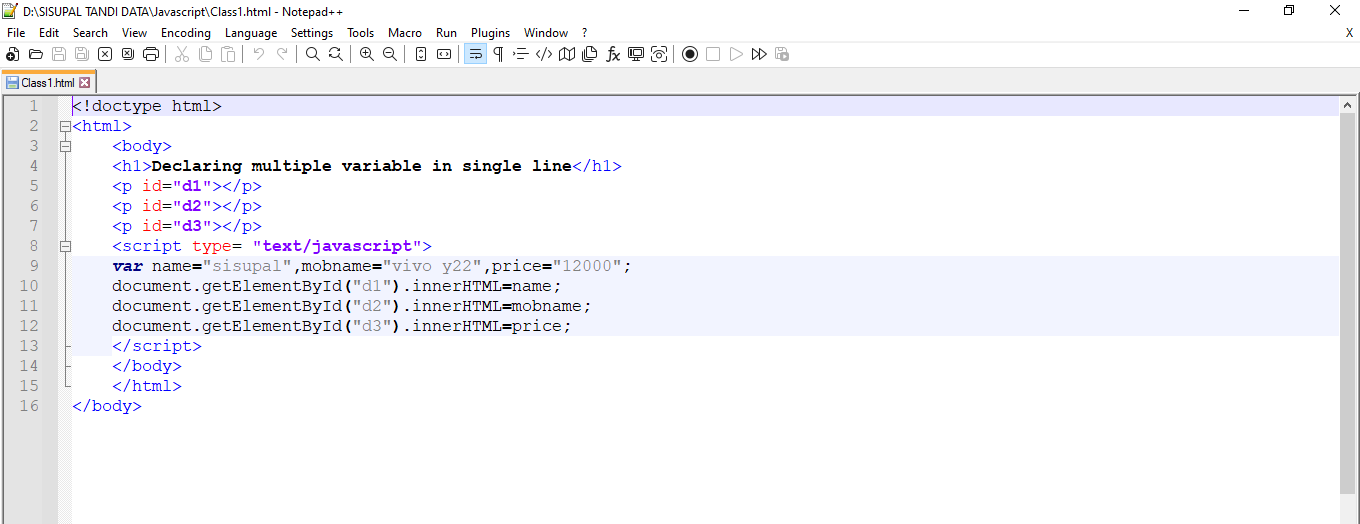1360x524 pixels.
Task: Click the New file icon
Action: (13, 54)
